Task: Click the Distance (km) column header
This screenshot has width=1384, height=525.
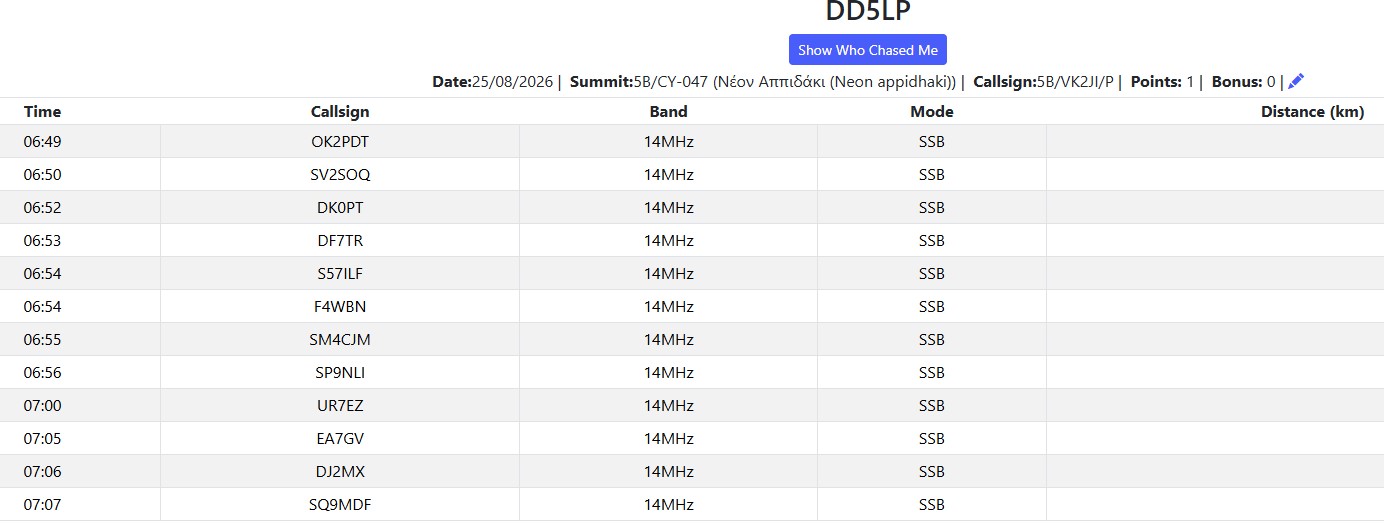Action: point(1312,112)
